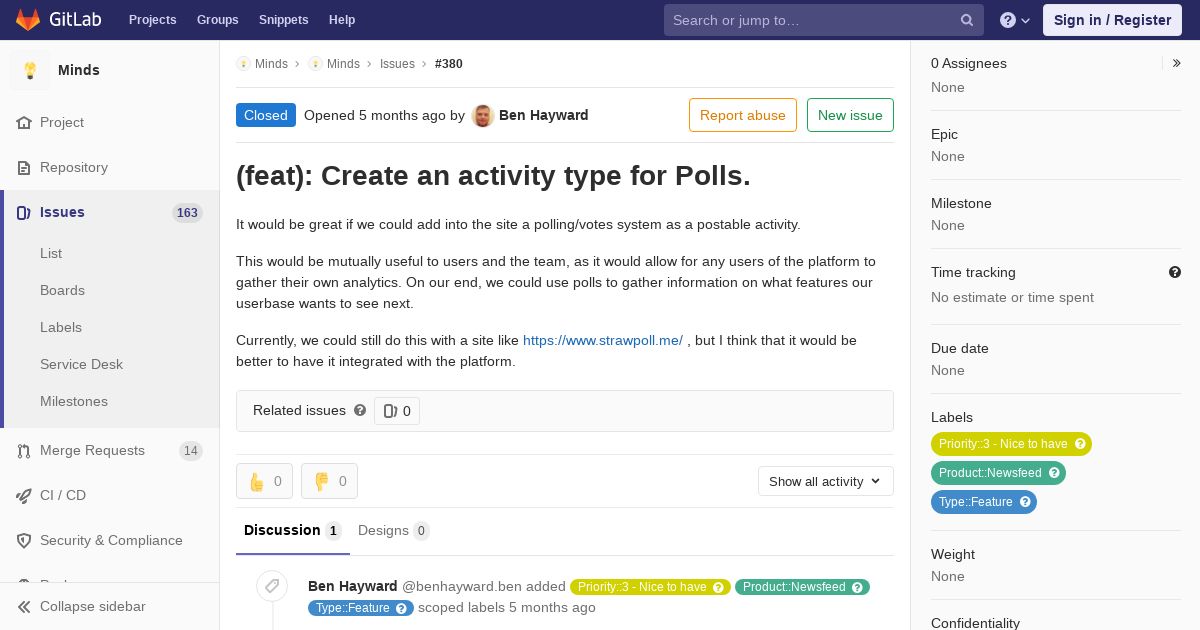Give a thumbs down reaction
This screenshot has height=630, width=1200.
(329, 481)
